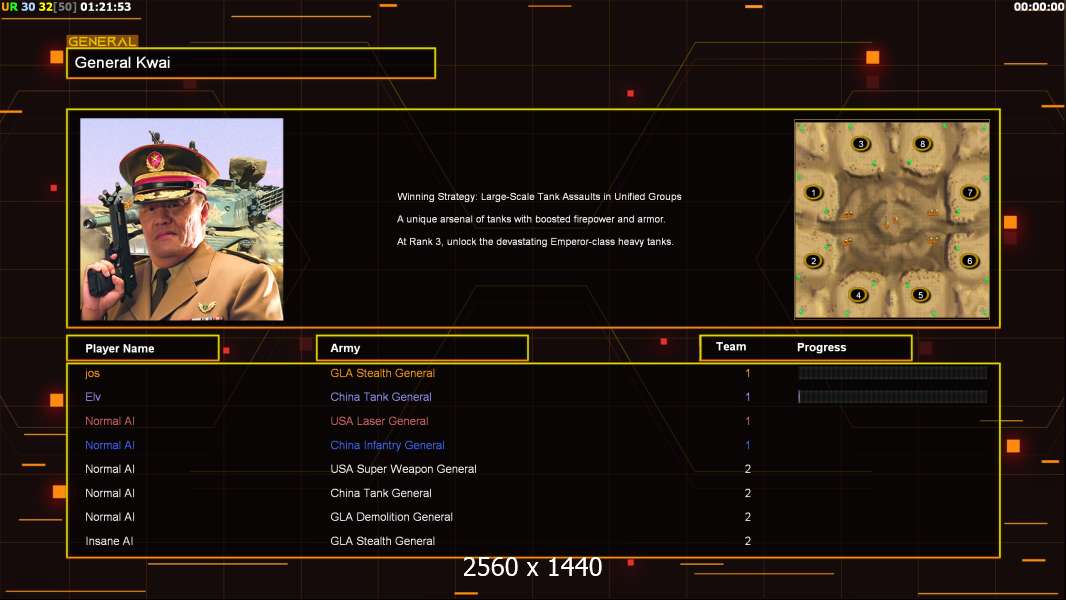Click the orange GLA Stealth General for jos
The image size is (1066, 600).
point(382,373)
